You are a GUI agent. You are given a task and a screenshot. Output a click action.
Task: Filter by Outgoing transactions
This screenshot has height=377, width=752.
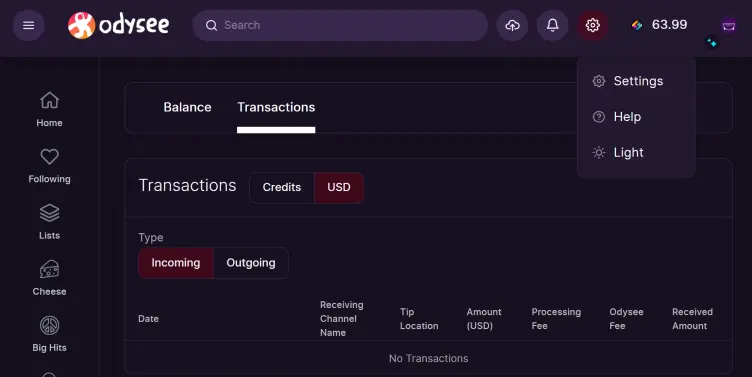[251, 263]
